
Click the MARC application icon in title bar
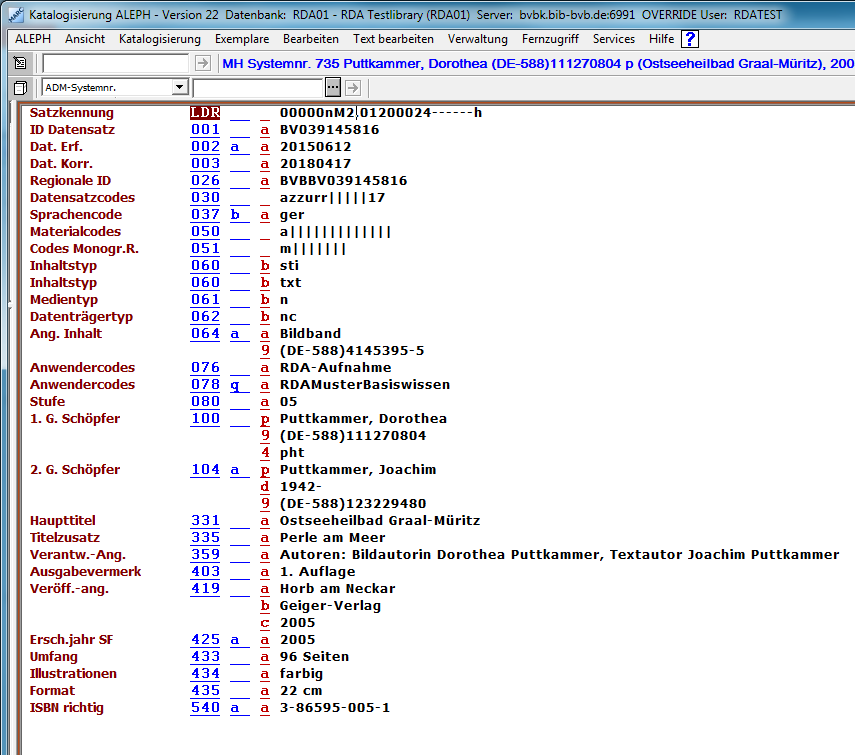14,15
